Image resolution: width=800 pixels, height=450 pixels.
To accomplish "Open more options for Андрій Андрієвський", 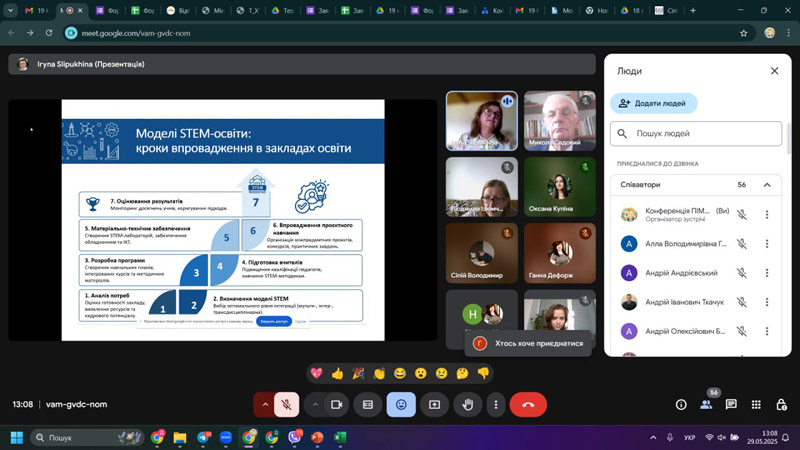I will click(x=767, y=273).
